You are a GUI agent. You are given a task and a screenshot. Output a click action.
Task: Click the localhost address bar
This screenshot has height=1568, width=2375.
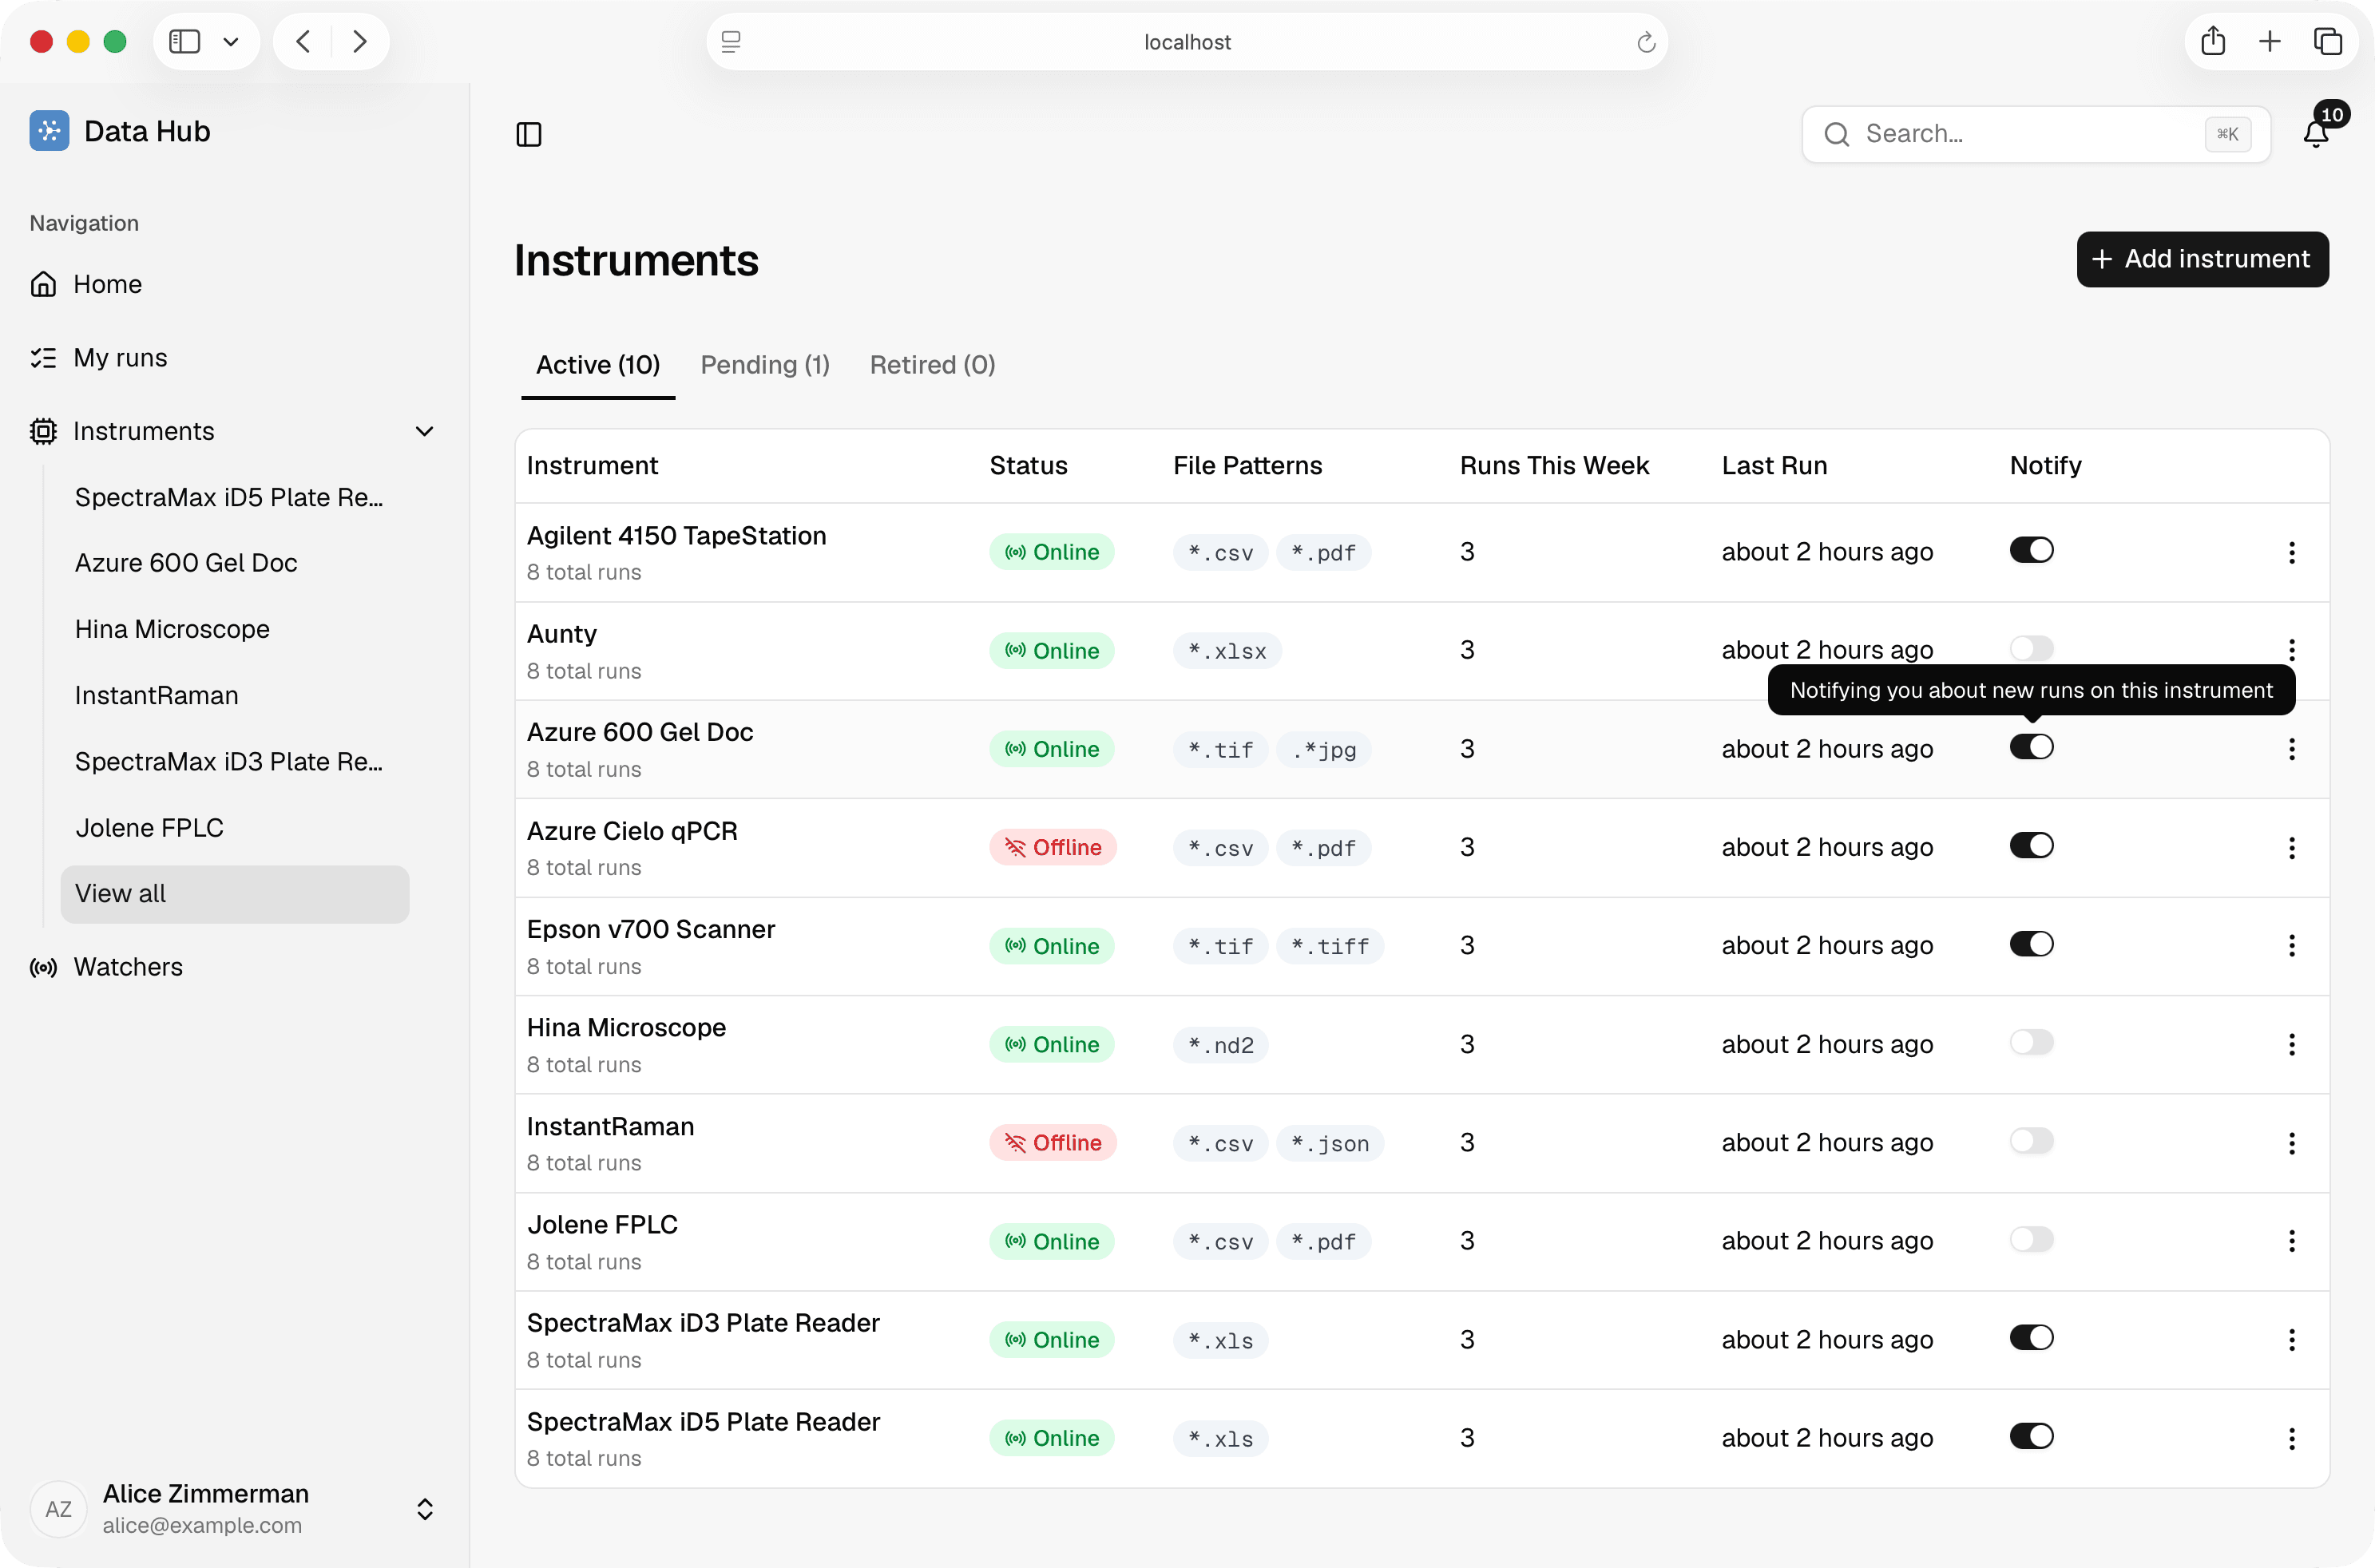[x=1186, y=42]
